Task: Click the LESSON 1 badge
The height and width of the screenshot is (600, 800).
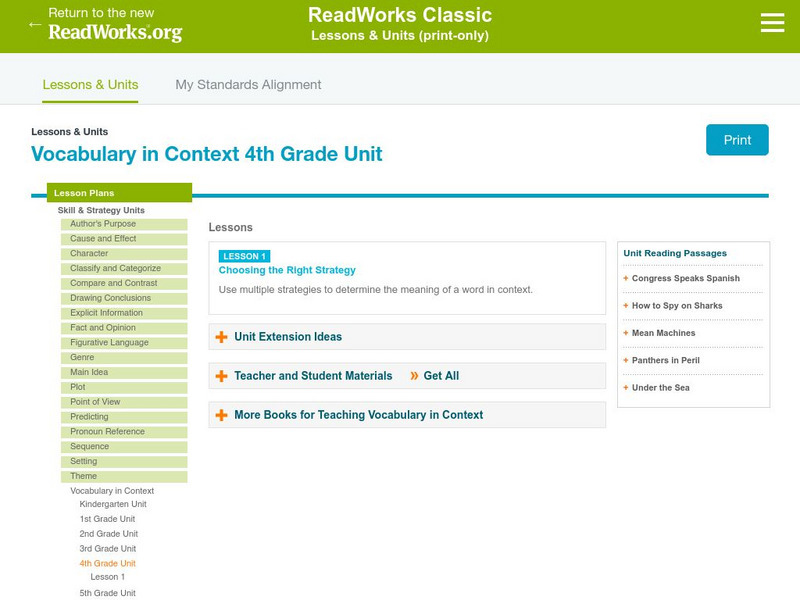Action: pos(244,256)
